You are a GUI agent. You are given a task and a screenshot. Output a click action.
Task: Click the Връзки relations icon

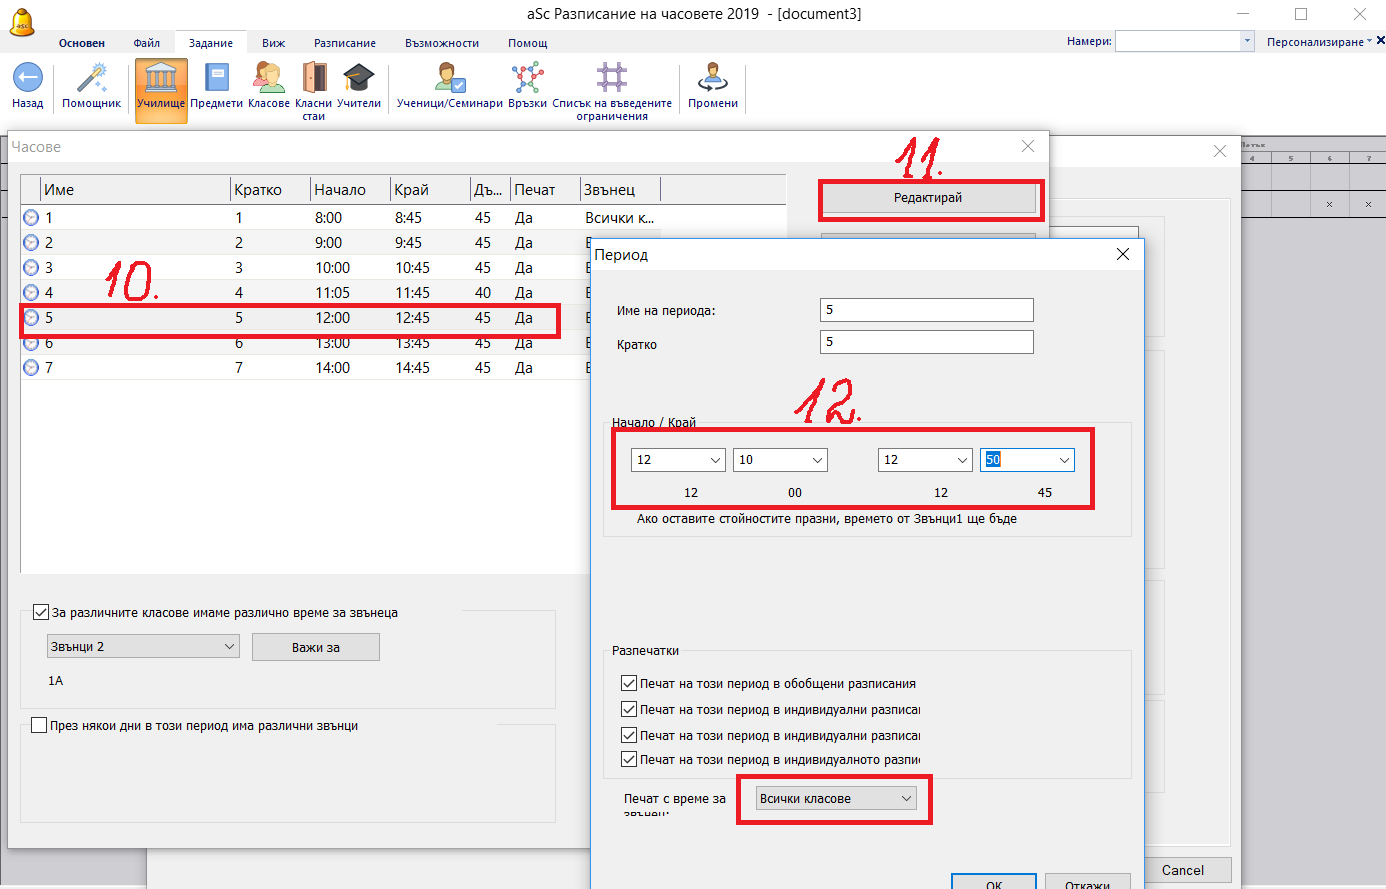(527, 79)
